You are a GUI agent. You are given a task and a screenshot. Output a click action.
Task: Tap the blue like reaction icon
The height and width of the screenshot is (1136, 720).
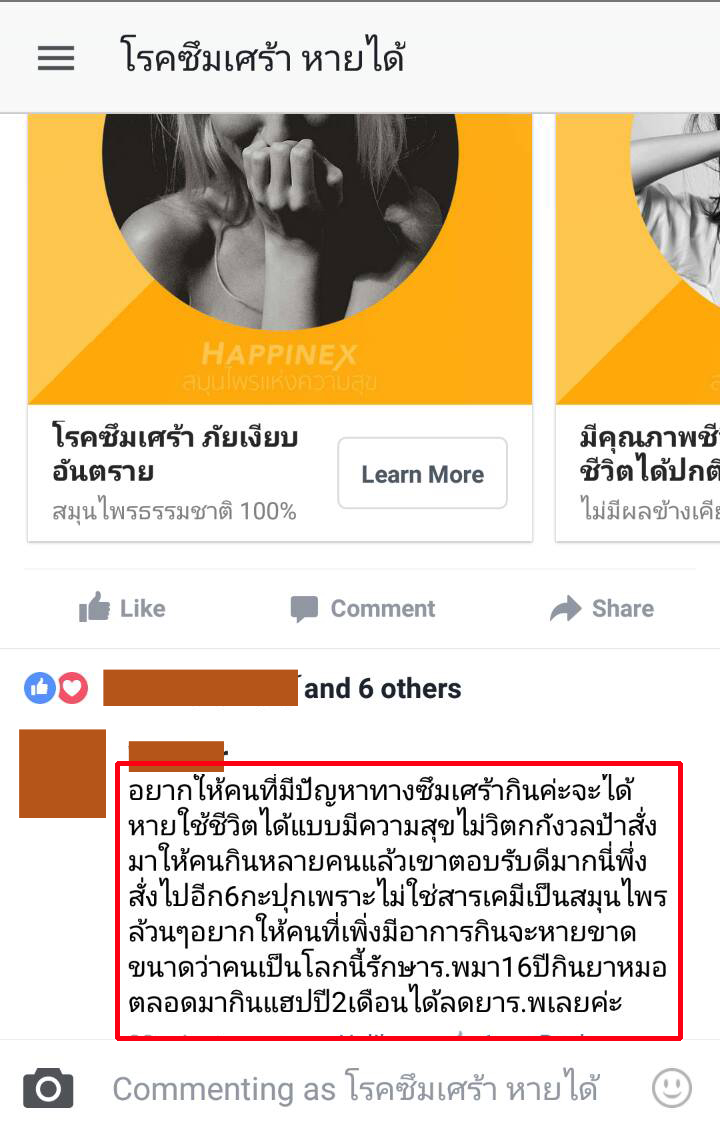click(x=40, y=688)
